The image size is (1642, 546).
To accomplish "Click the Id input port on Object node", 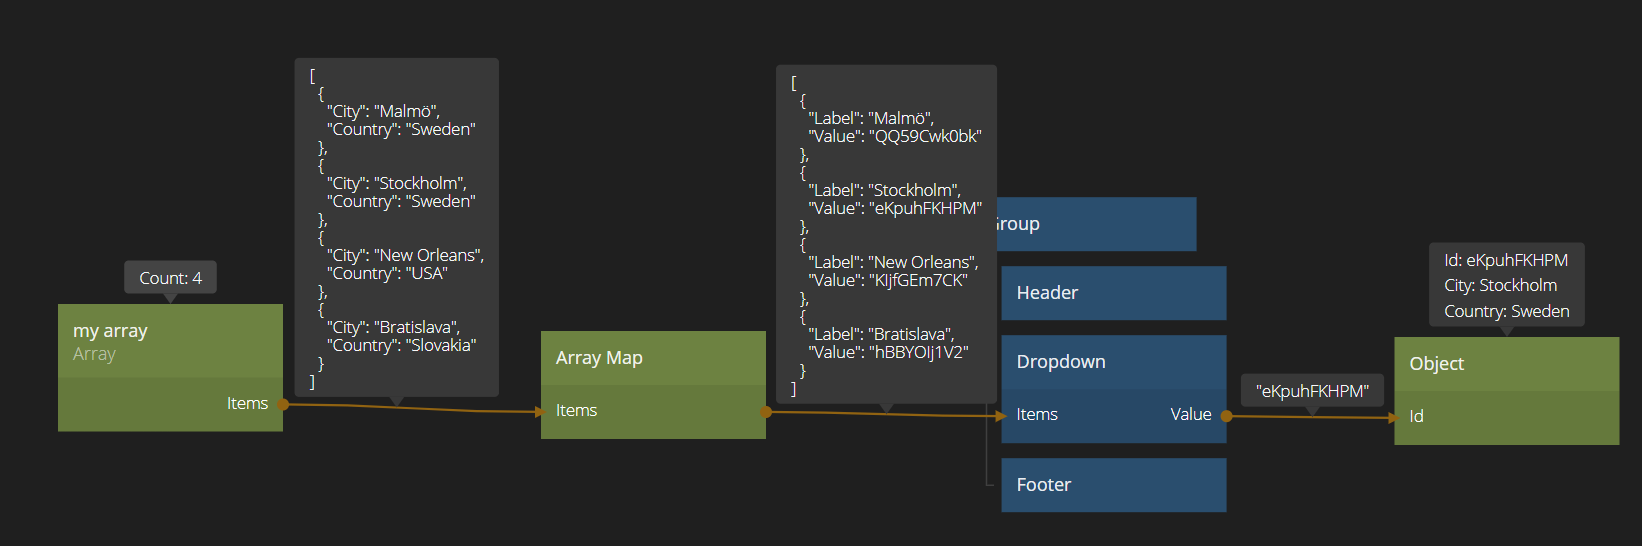I will click(x=1416, y=417).
